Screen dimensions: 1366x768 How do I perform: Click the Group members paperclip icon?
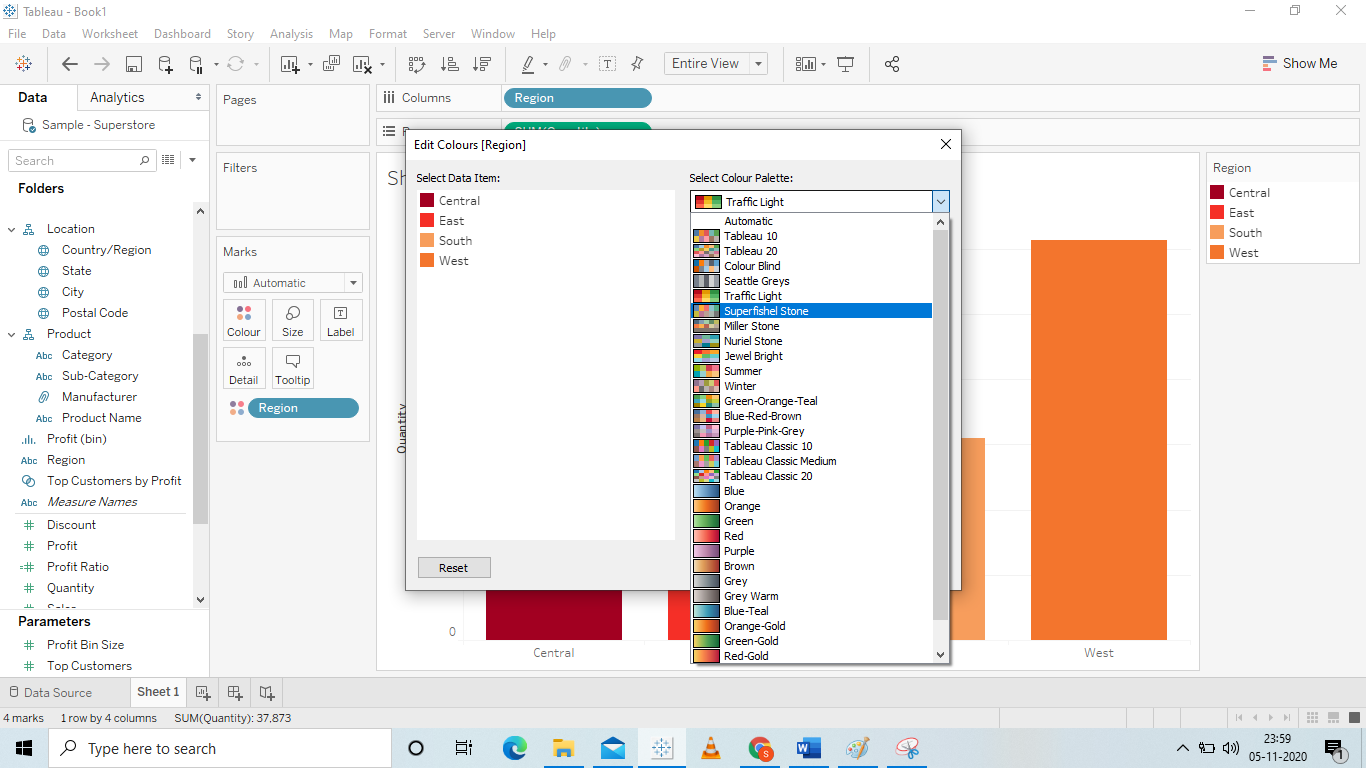tap(565, 64)
